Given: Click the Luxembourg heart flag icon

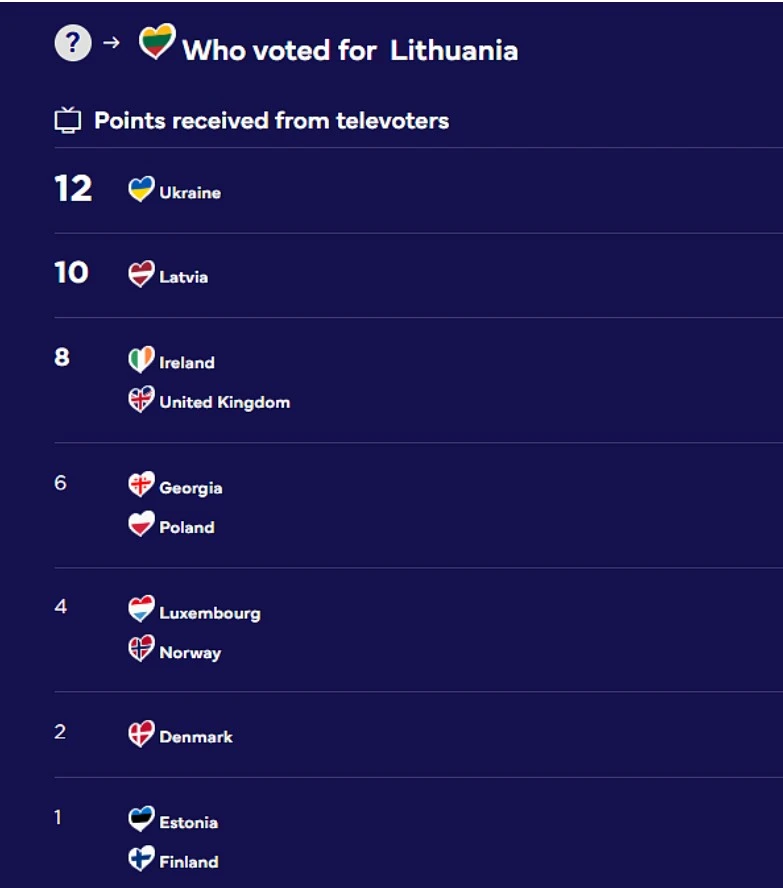Looking at the screenshot, I should 141,609.
